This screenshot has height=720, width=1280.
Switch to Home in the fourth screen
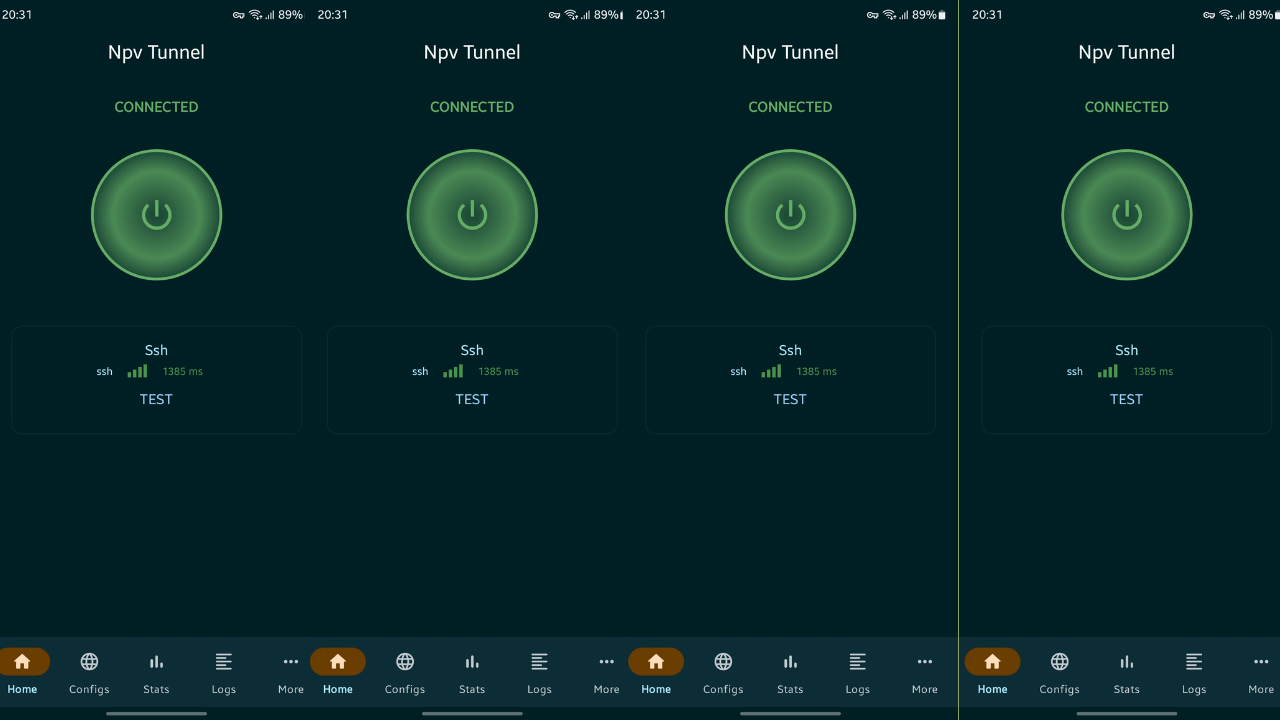click(993, 670)
